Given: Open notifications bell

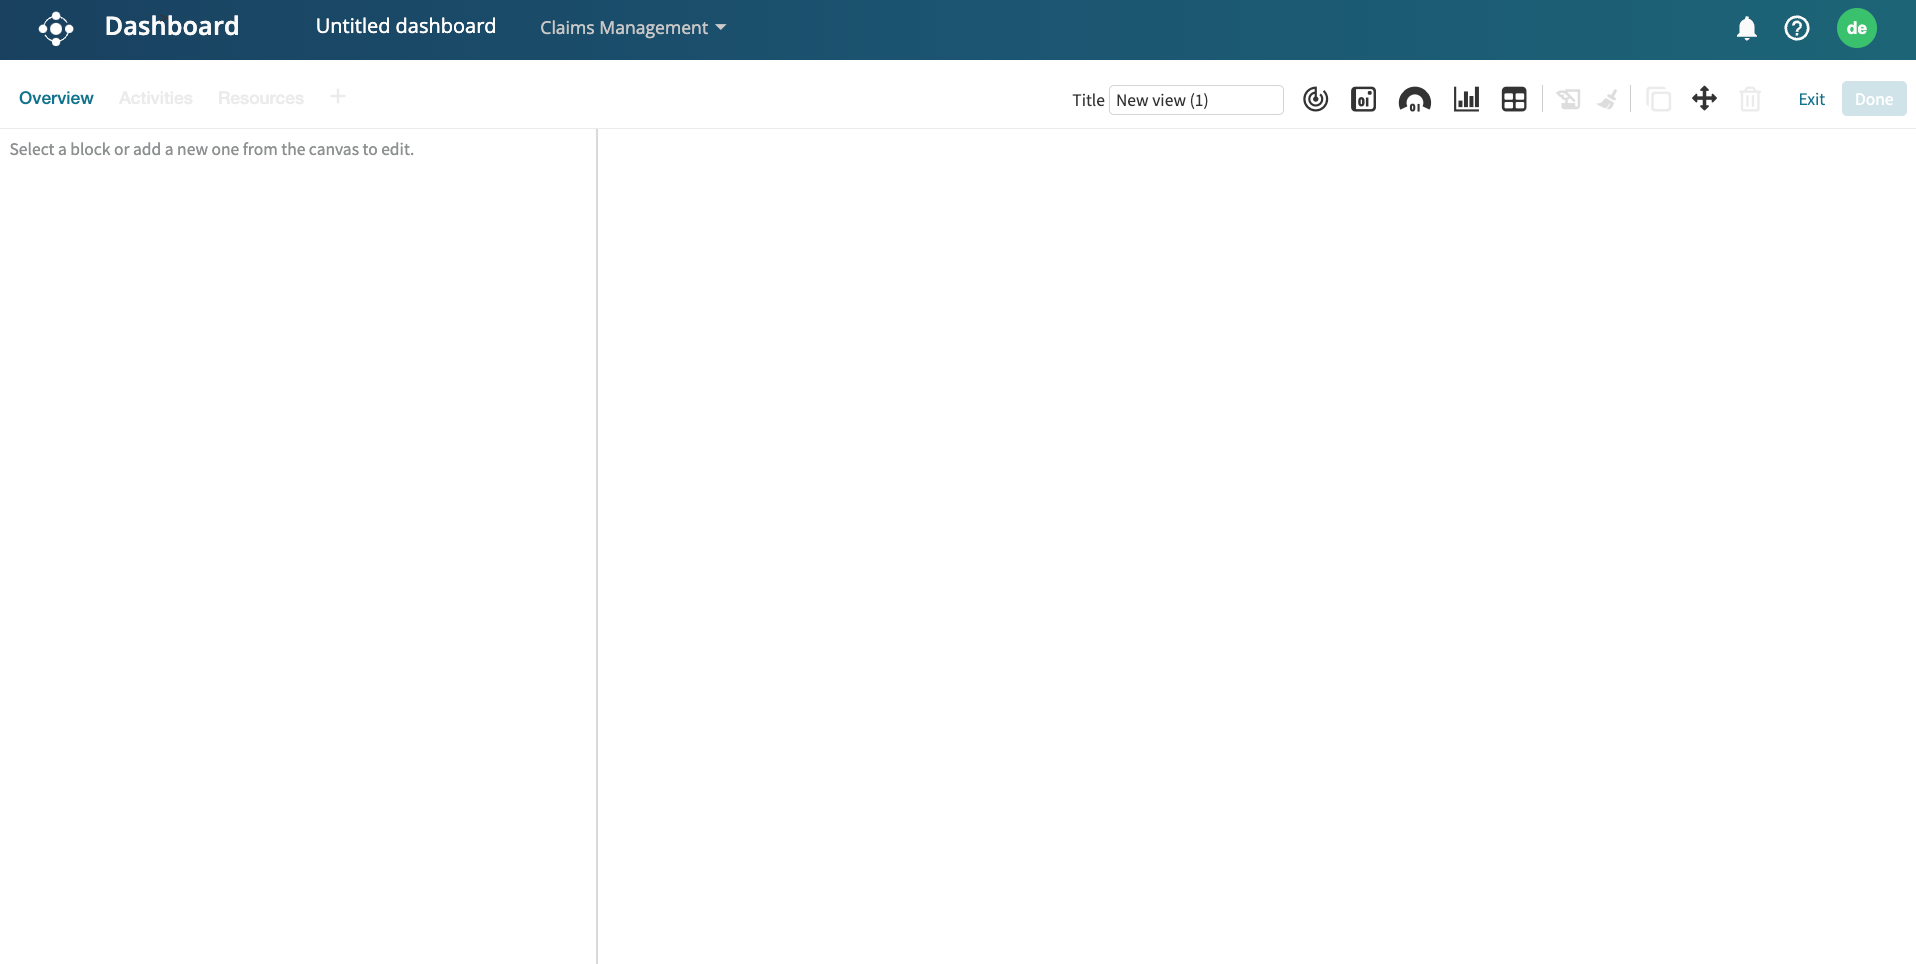Looking at the screenshot, I should (x=1746, y=28).
